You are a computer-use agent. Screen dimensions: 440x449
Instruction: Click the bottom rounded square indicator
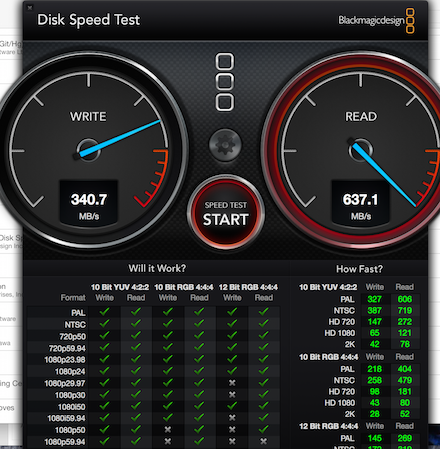(x=225, y=102)
